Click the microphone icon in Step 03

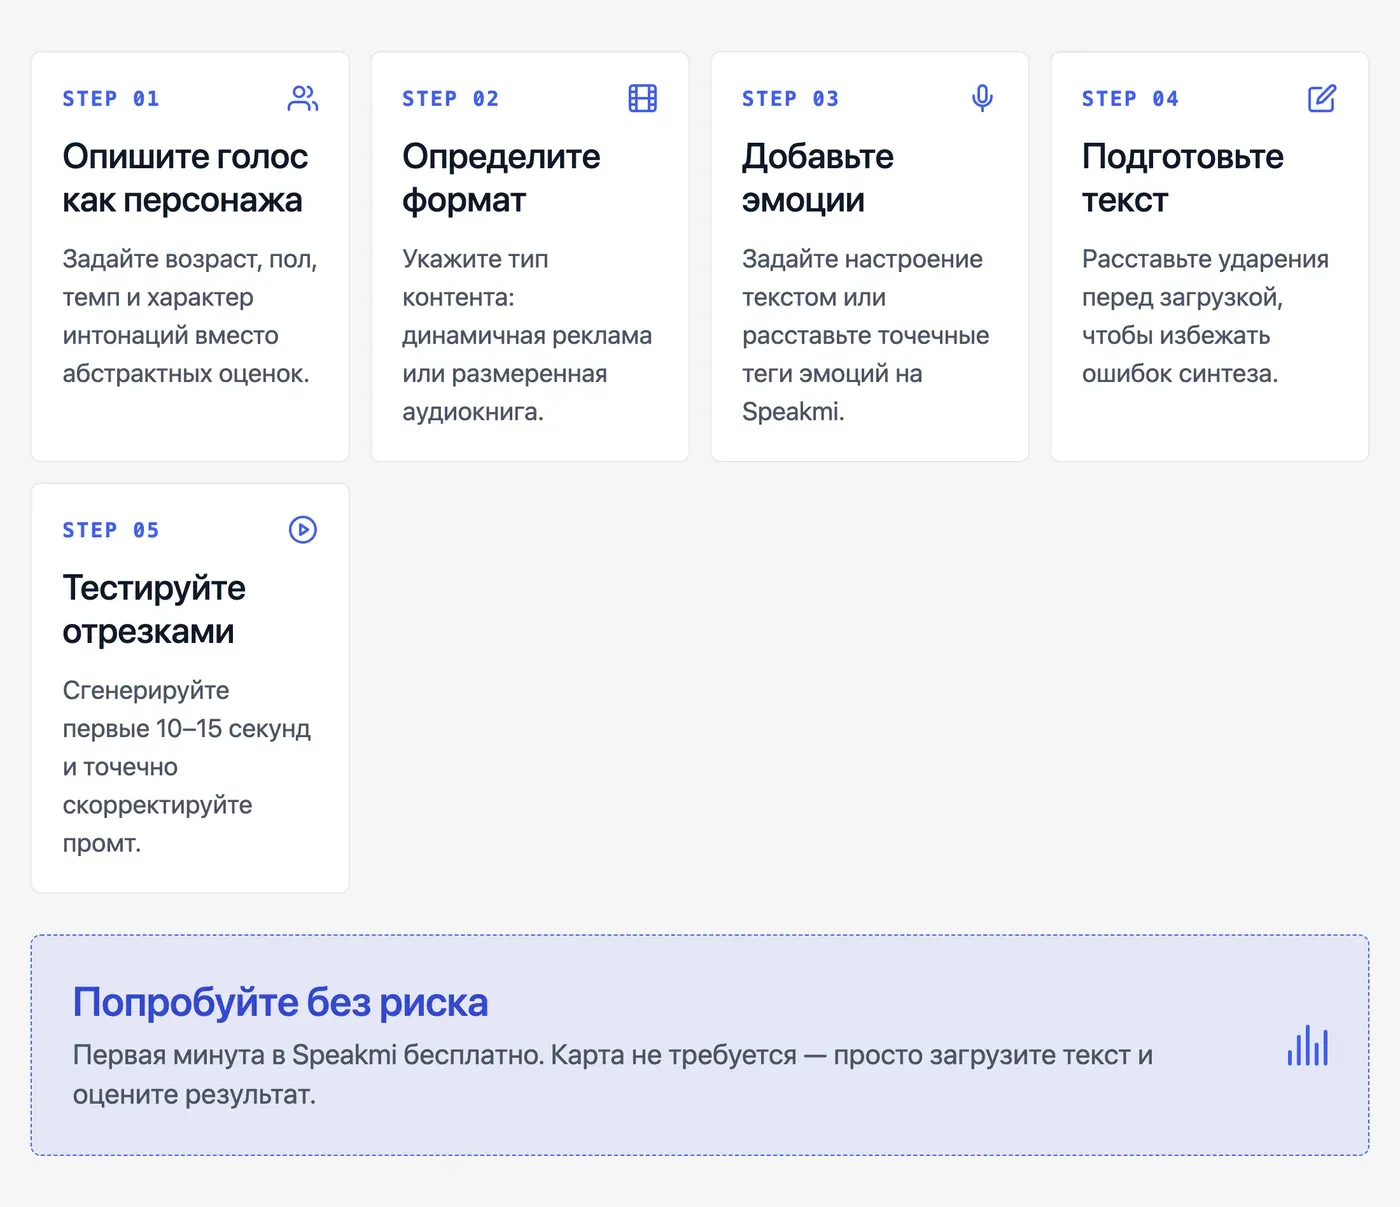click(x=983, y=98)
